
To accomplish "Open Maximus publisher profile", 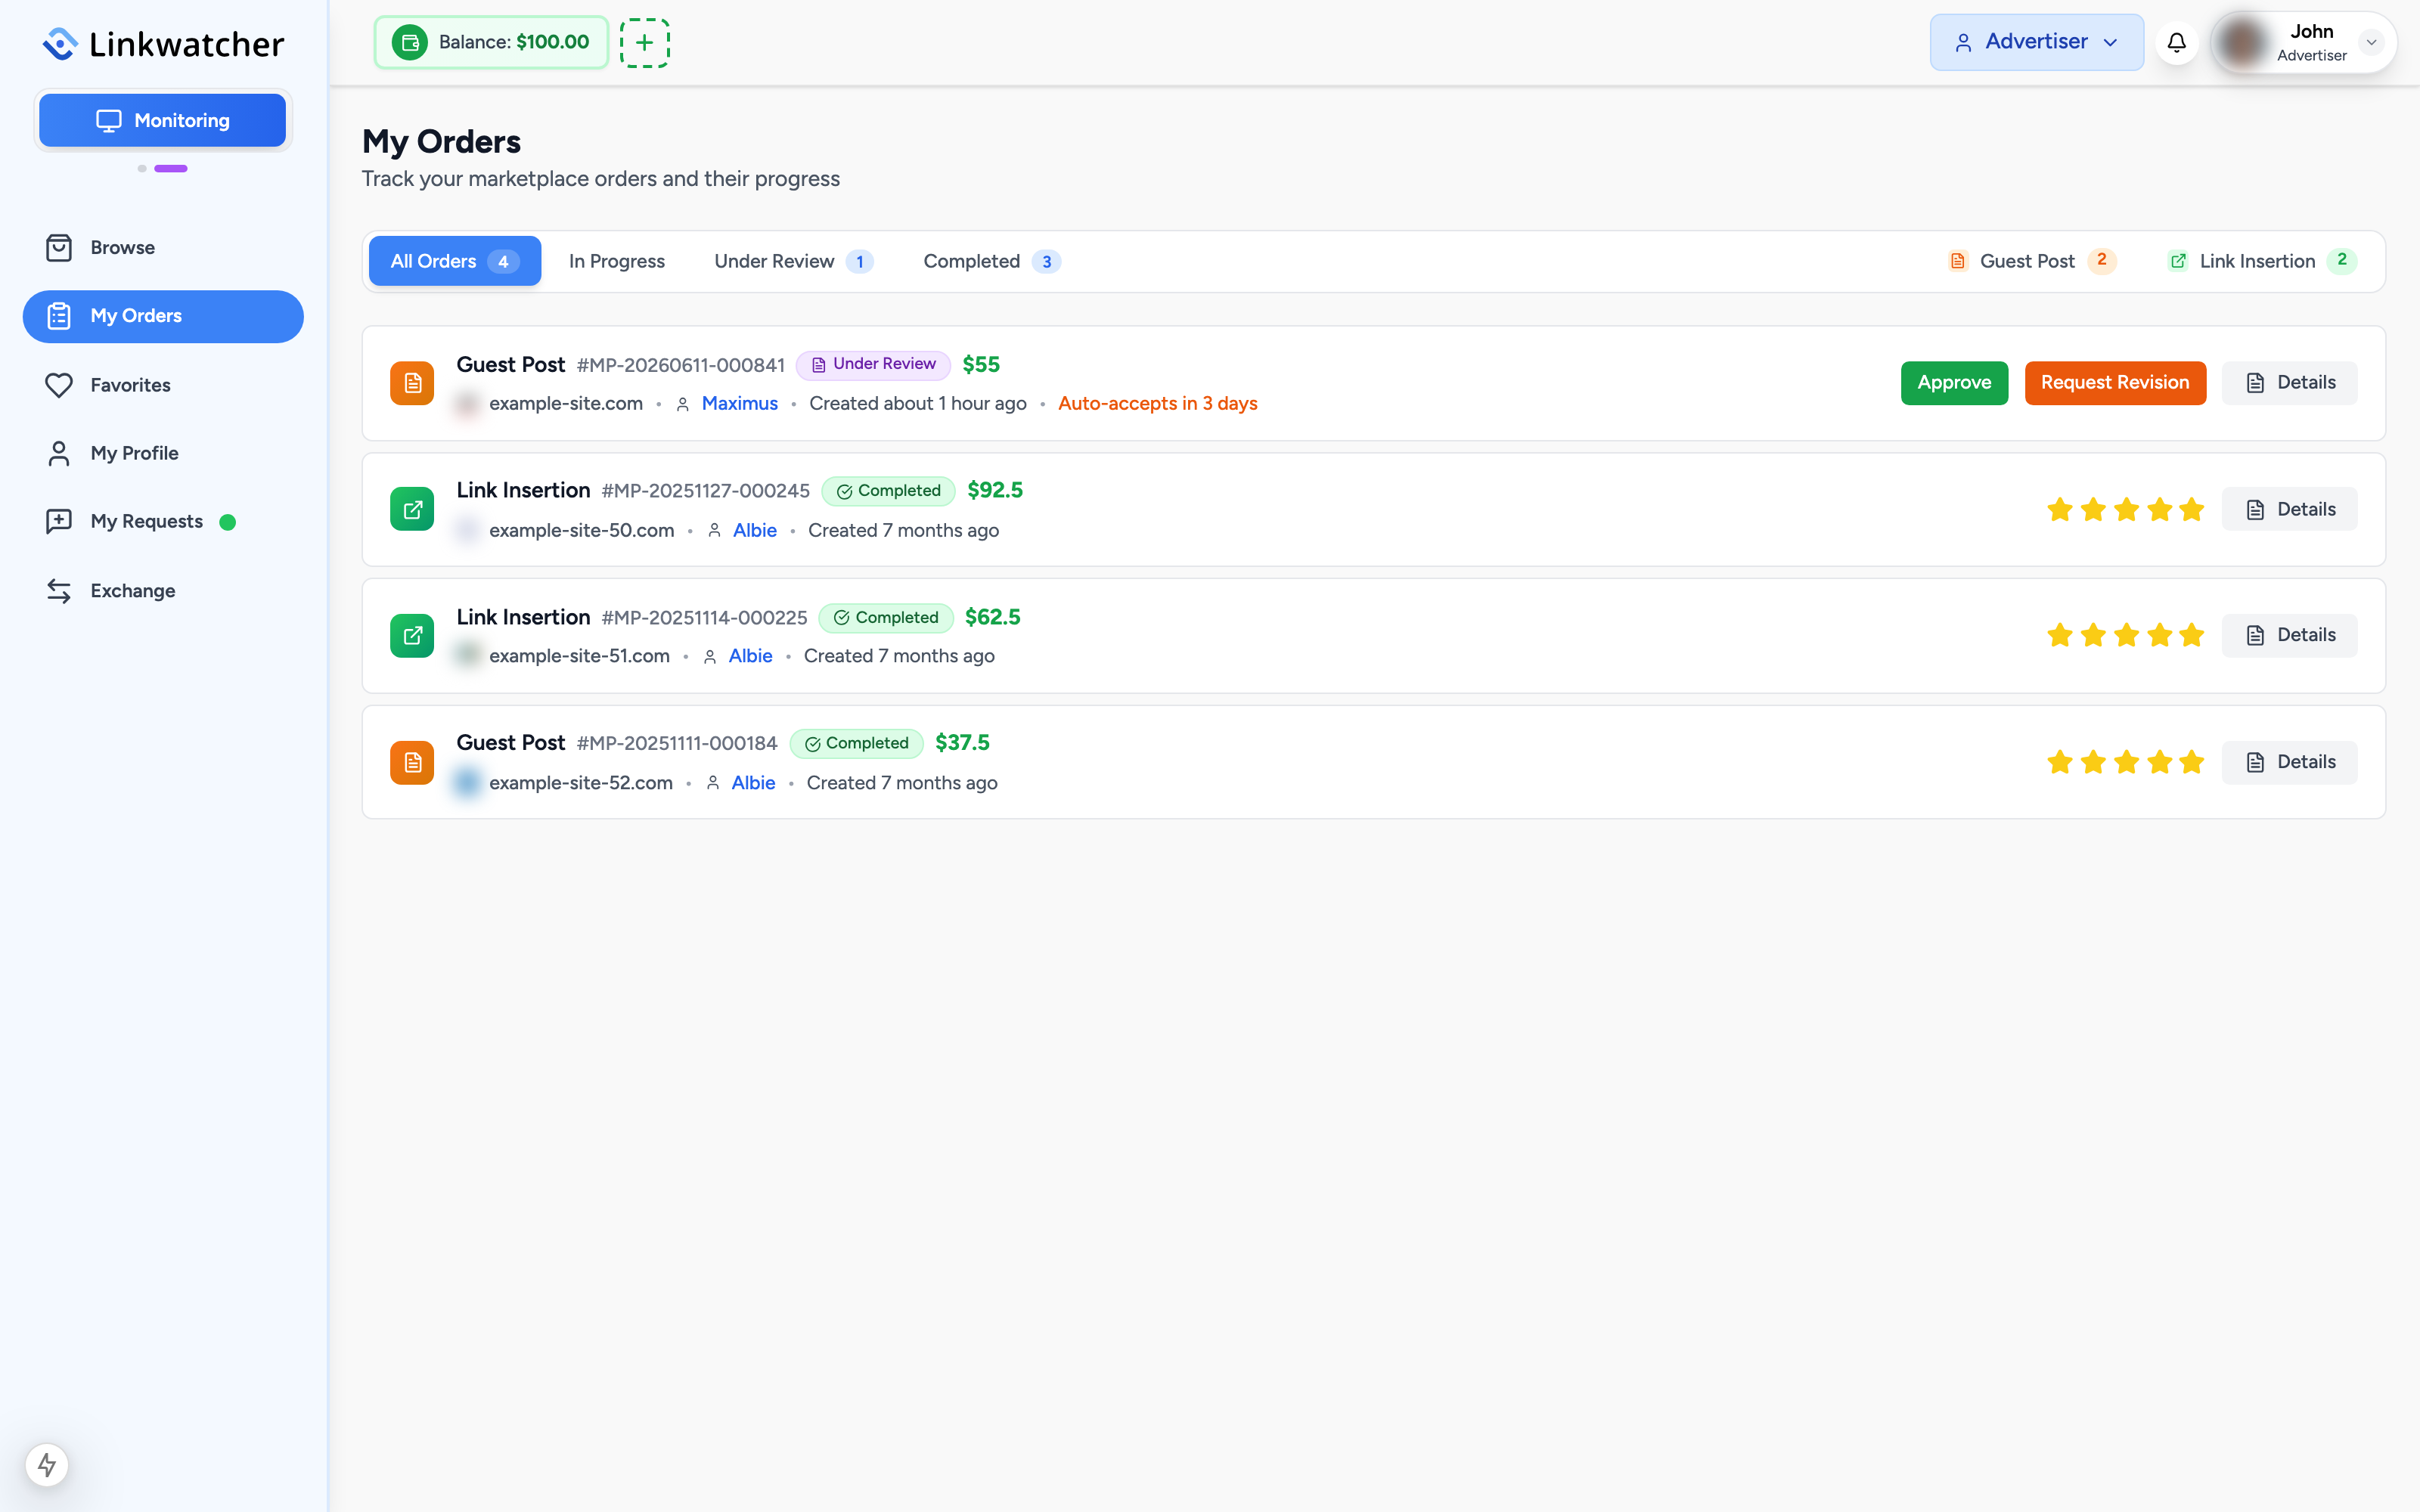I will click(x=739, y=404).
